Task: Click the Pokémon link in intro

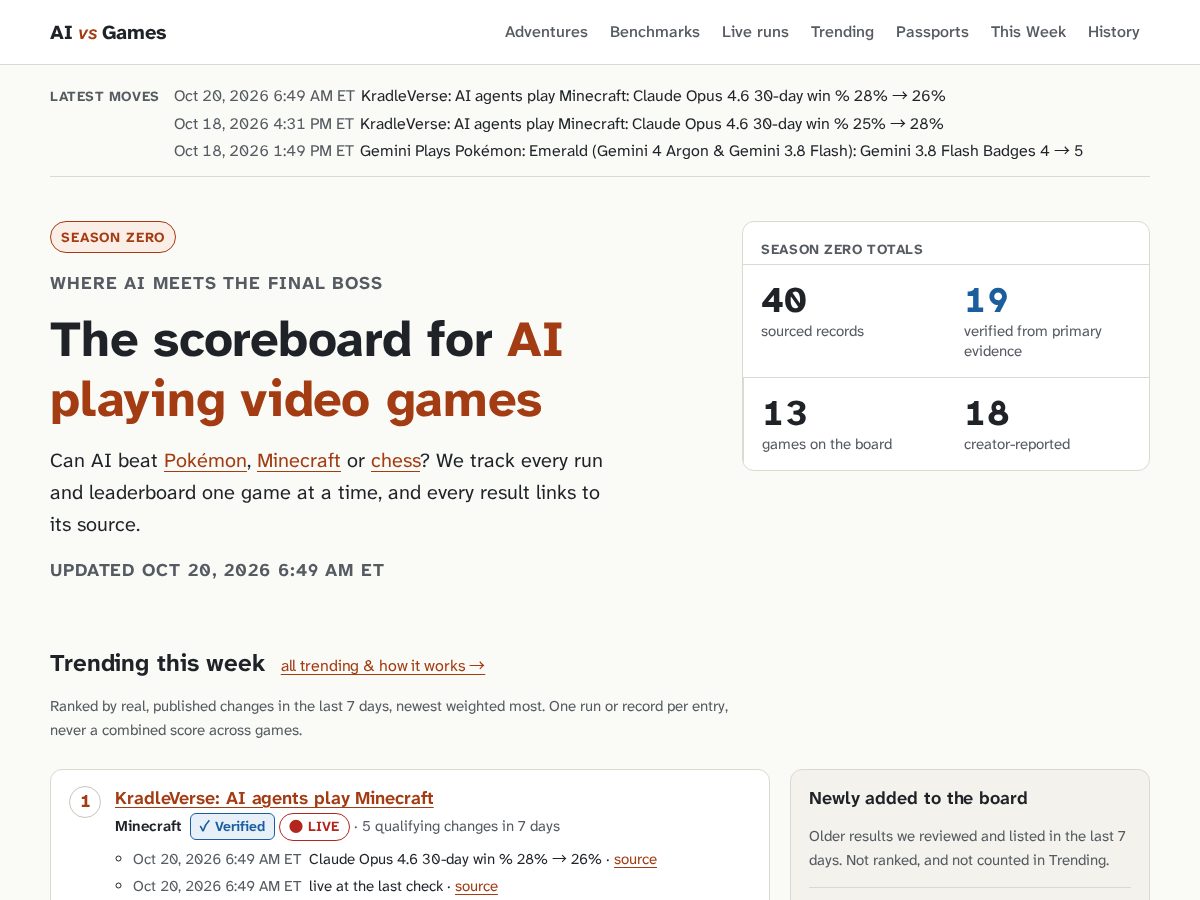Action: [205, 461]
